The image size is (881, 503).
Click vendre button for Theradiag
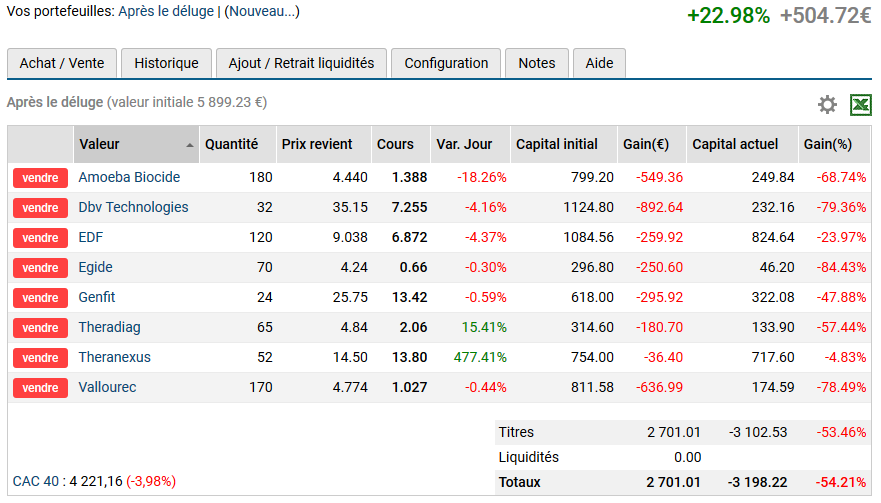(x=40, y=328)
